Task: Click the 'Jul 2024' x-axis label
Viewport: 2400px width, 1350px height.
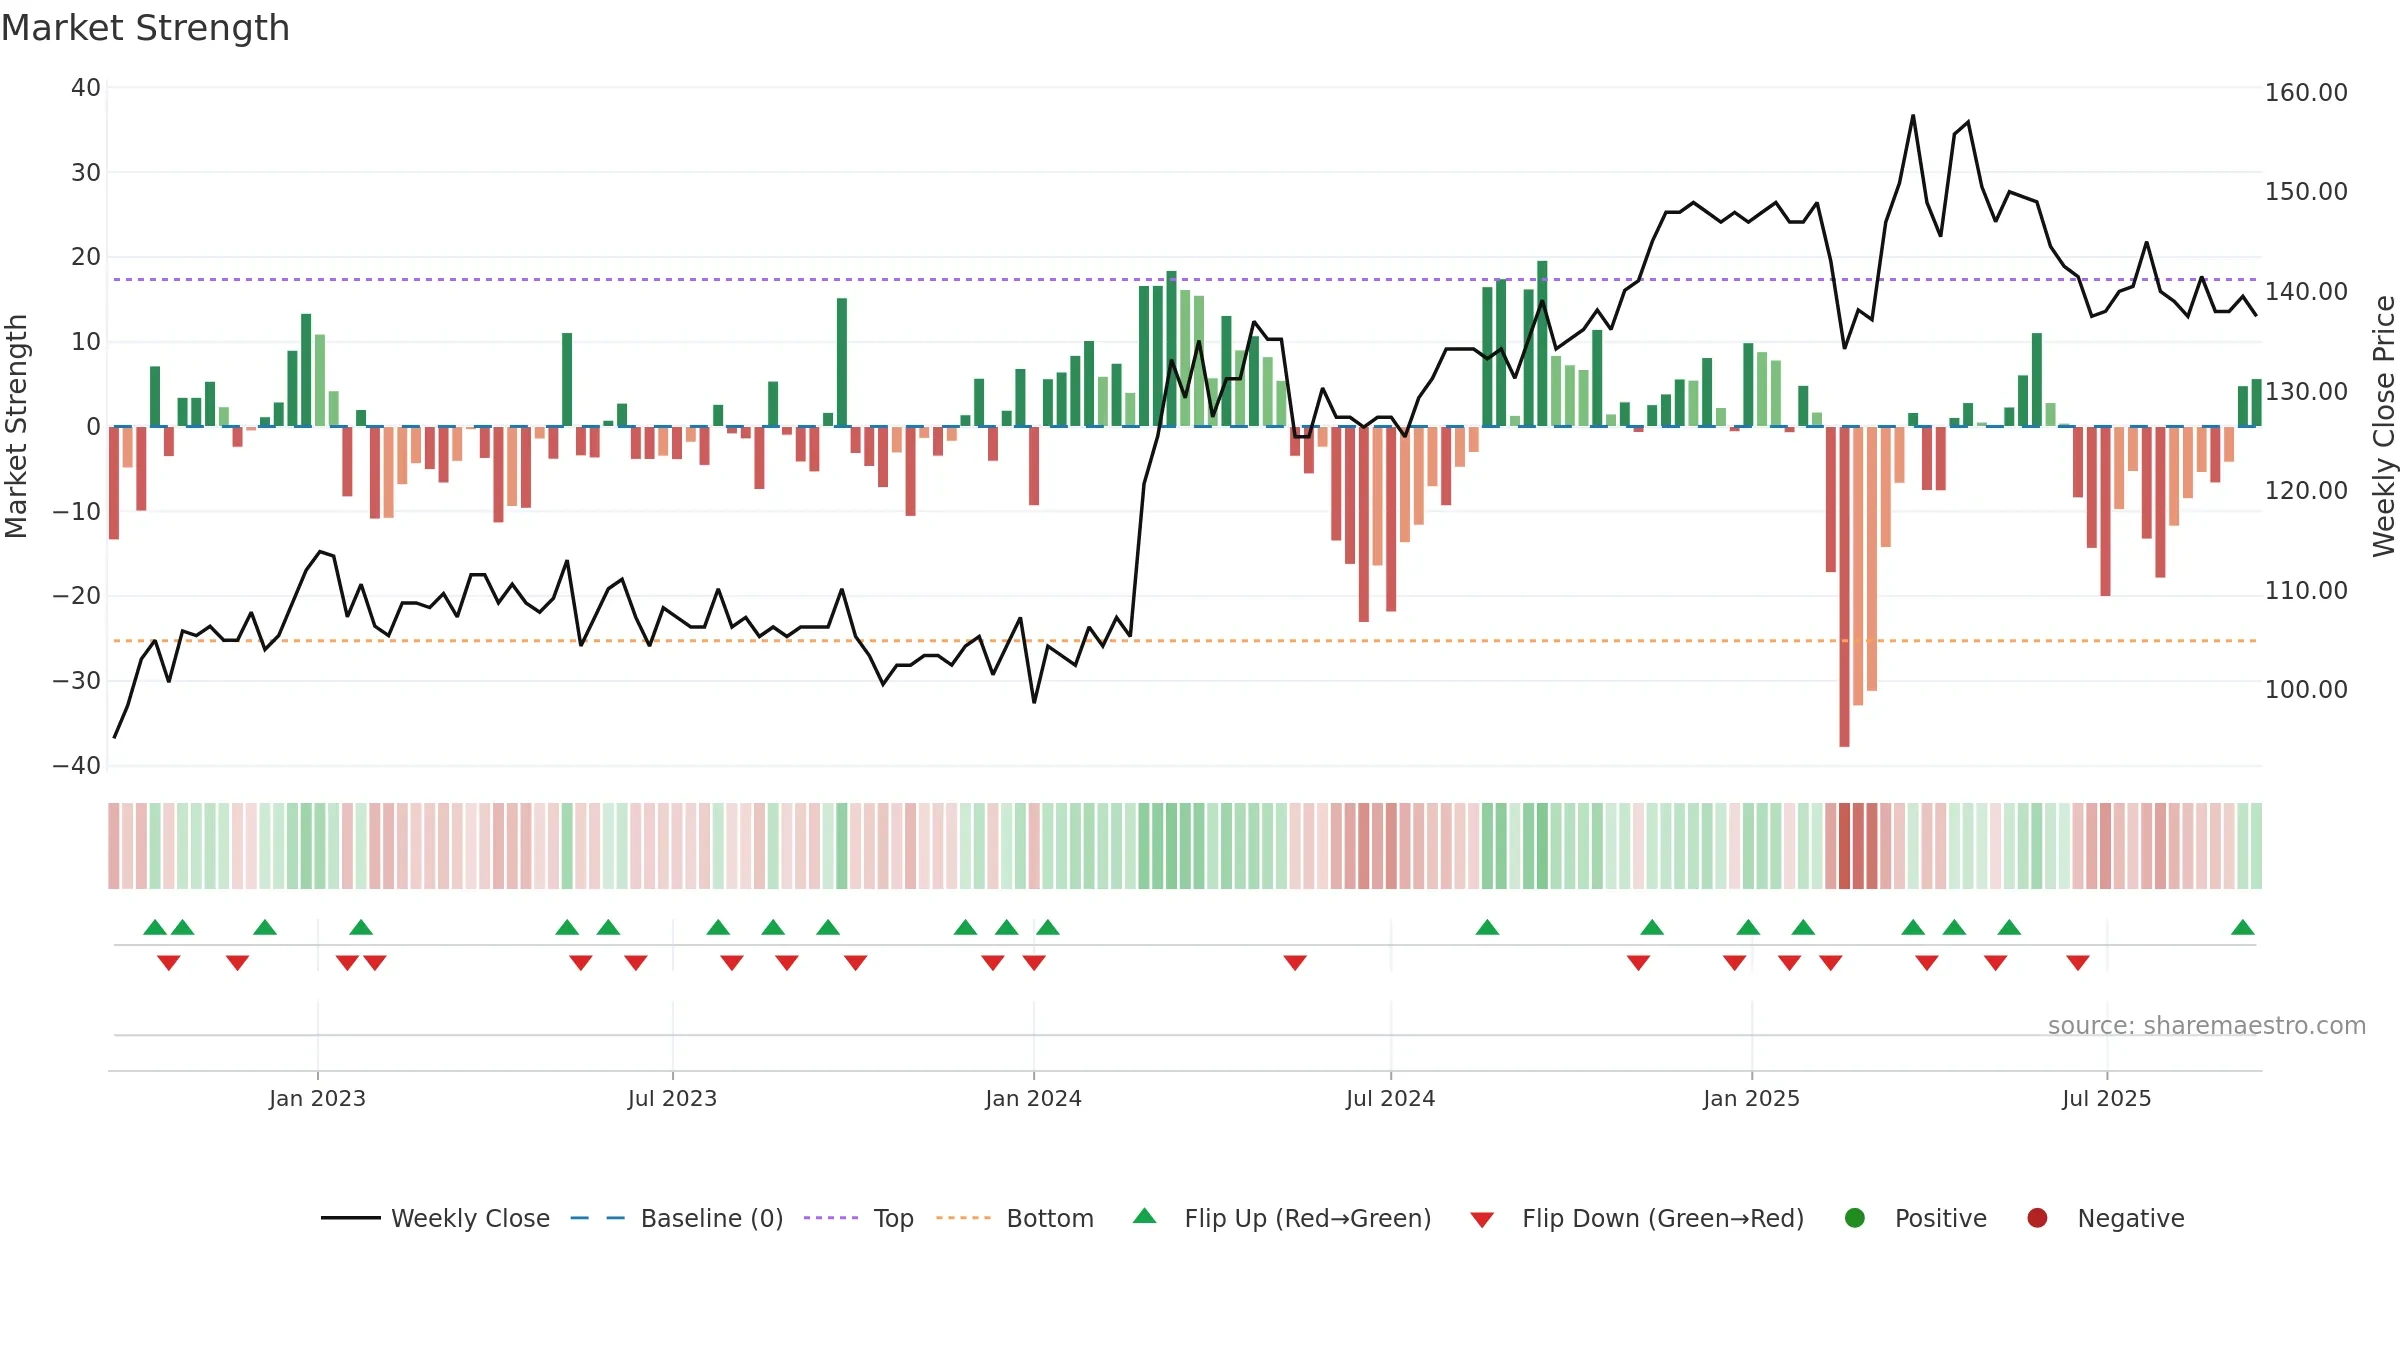Action: point(1390,1099)
